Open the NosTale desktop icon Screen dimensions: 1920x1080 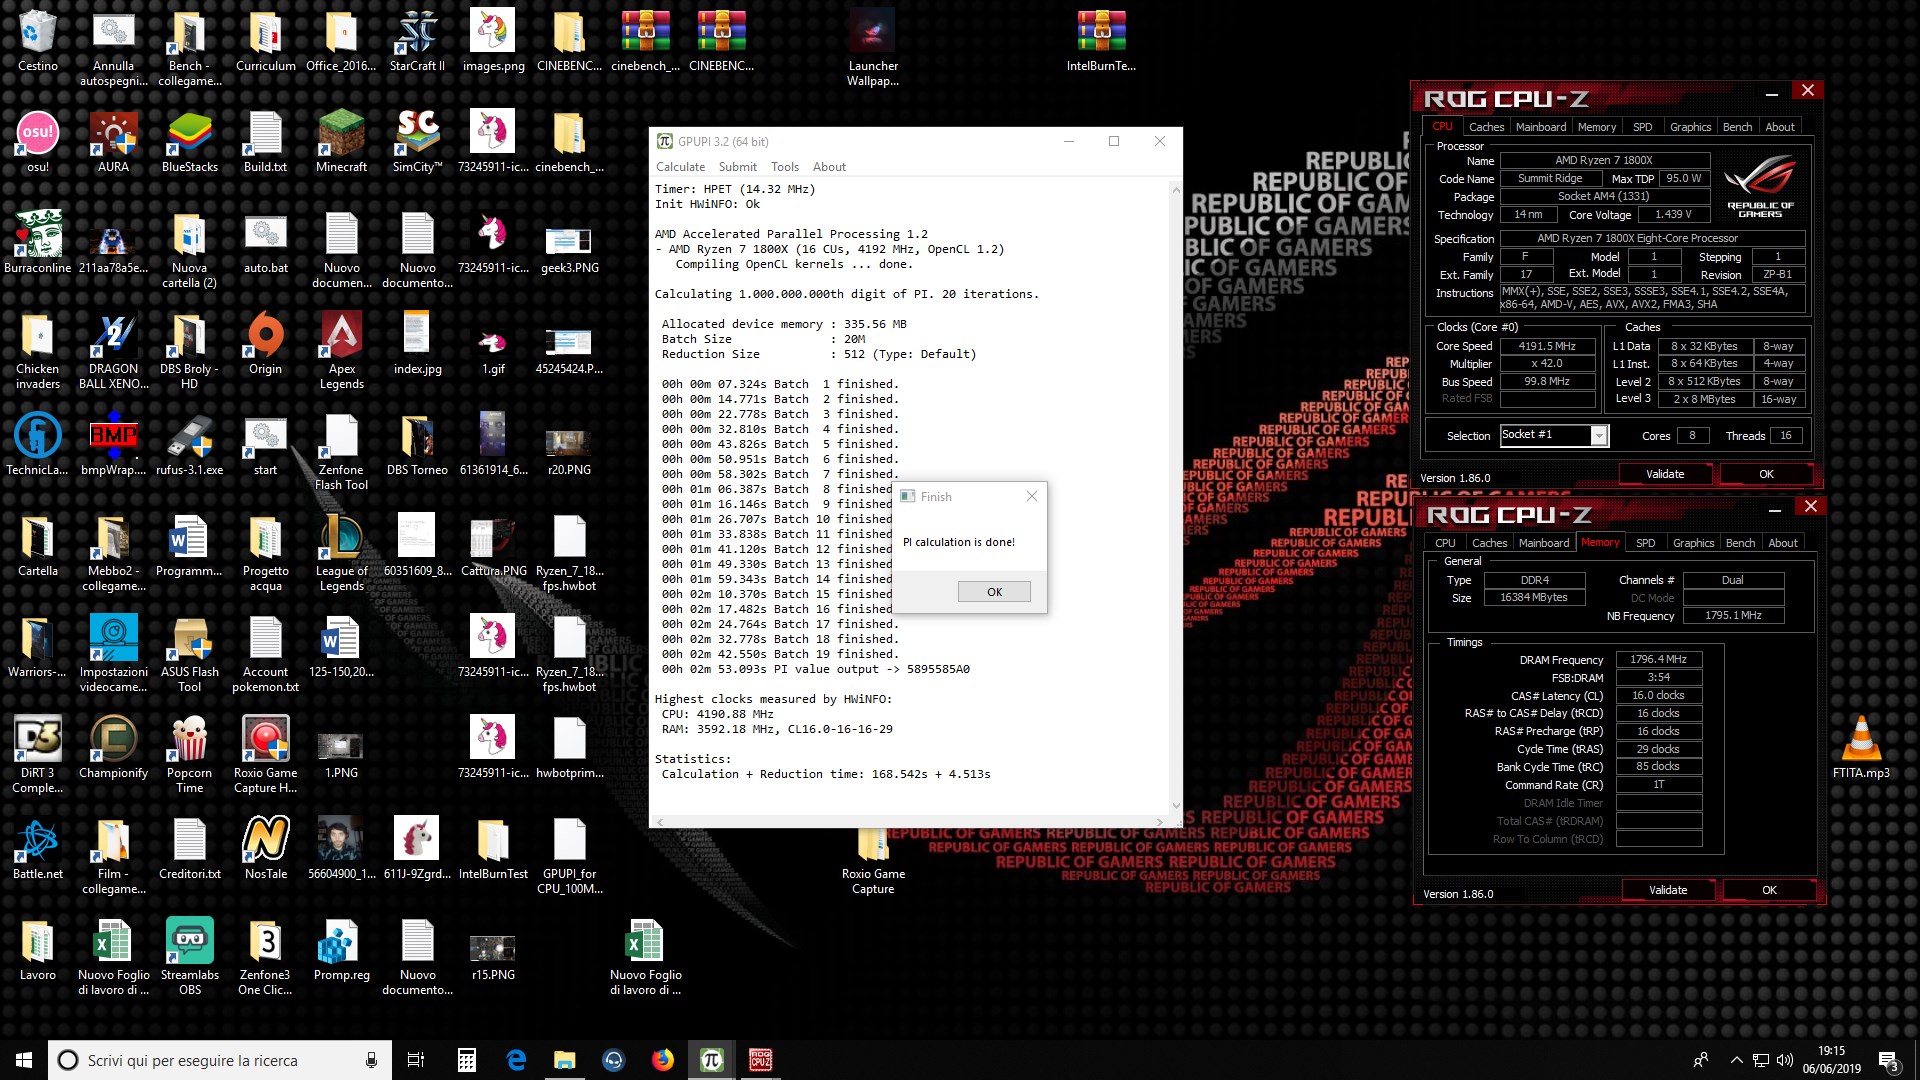[265, 850]
